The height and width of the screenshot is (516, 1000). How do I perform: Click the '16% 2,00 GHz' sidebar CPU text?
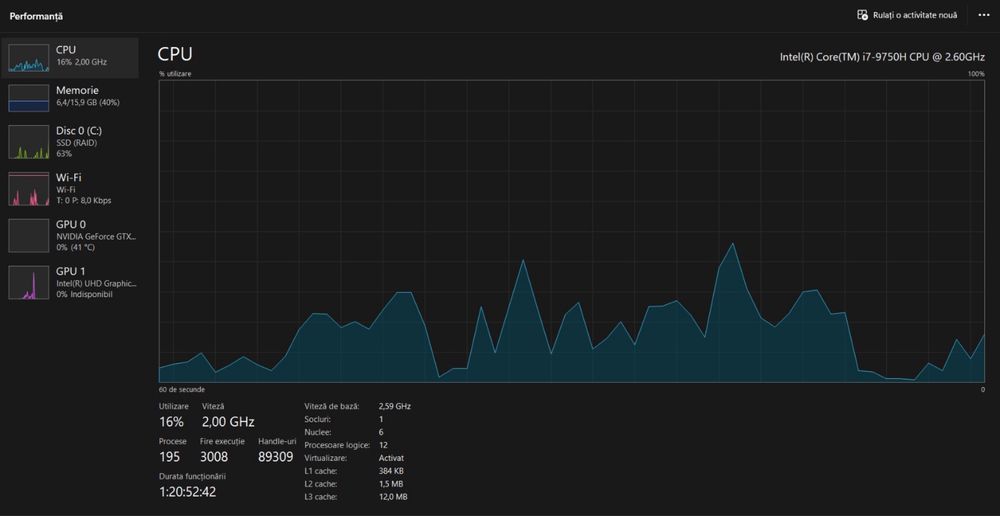[x=81, y=63]
